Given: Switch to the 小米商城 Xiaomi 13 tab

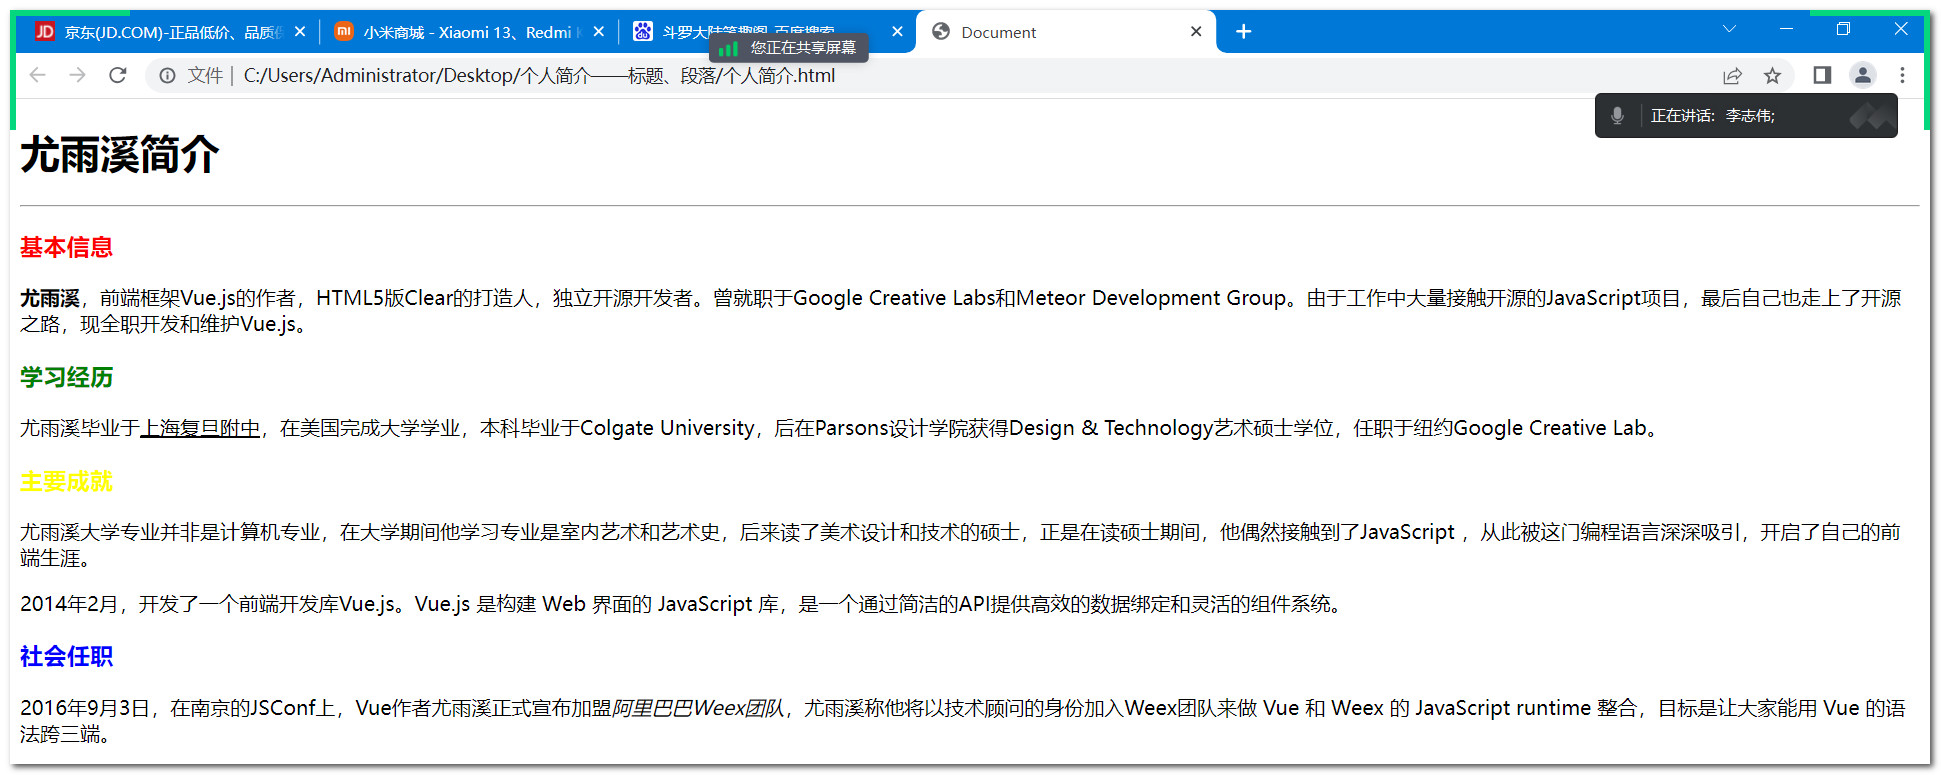Looking at the screenshot, I should tap(468, 32).
